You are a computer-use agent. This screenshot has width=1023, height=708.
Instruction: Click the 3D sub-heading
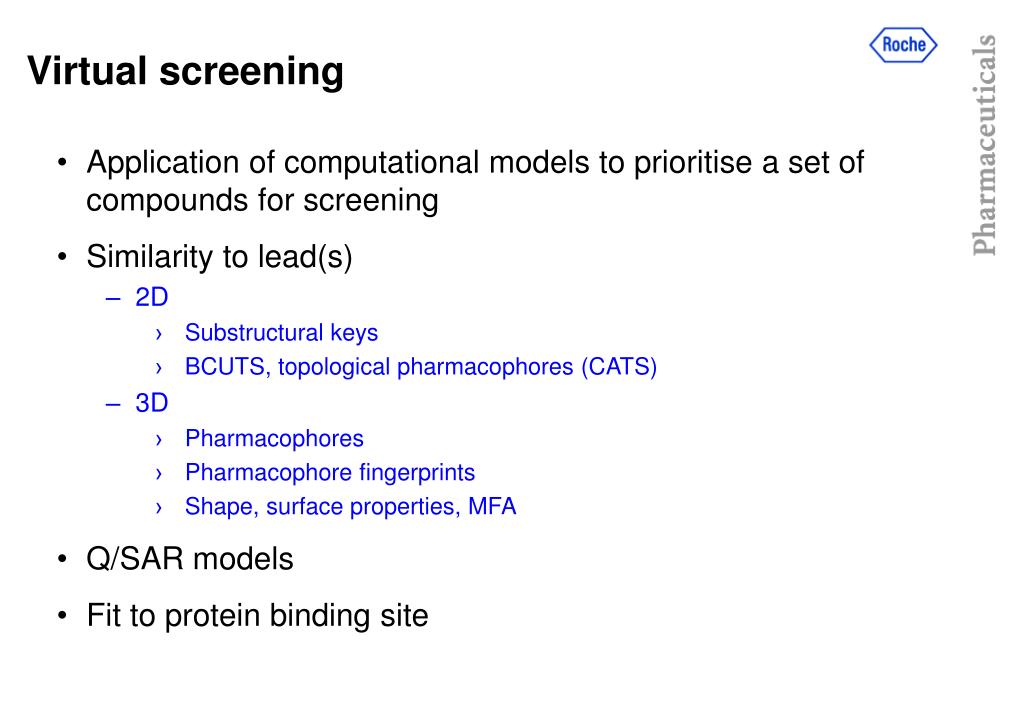(151, 403)
